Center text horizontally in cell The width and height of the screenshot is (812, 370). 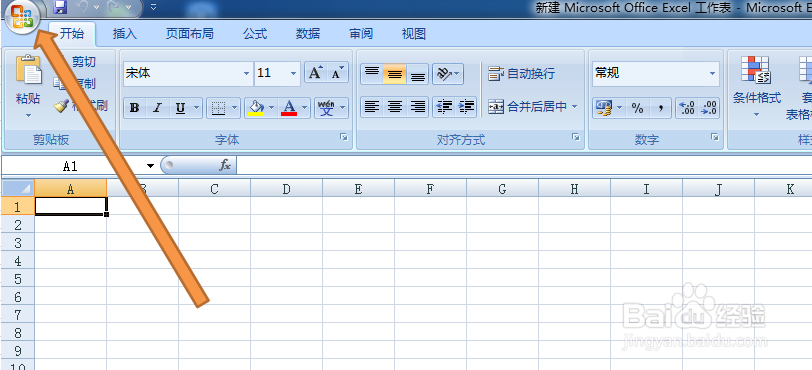pyautogui.click(x=395, y=107)
